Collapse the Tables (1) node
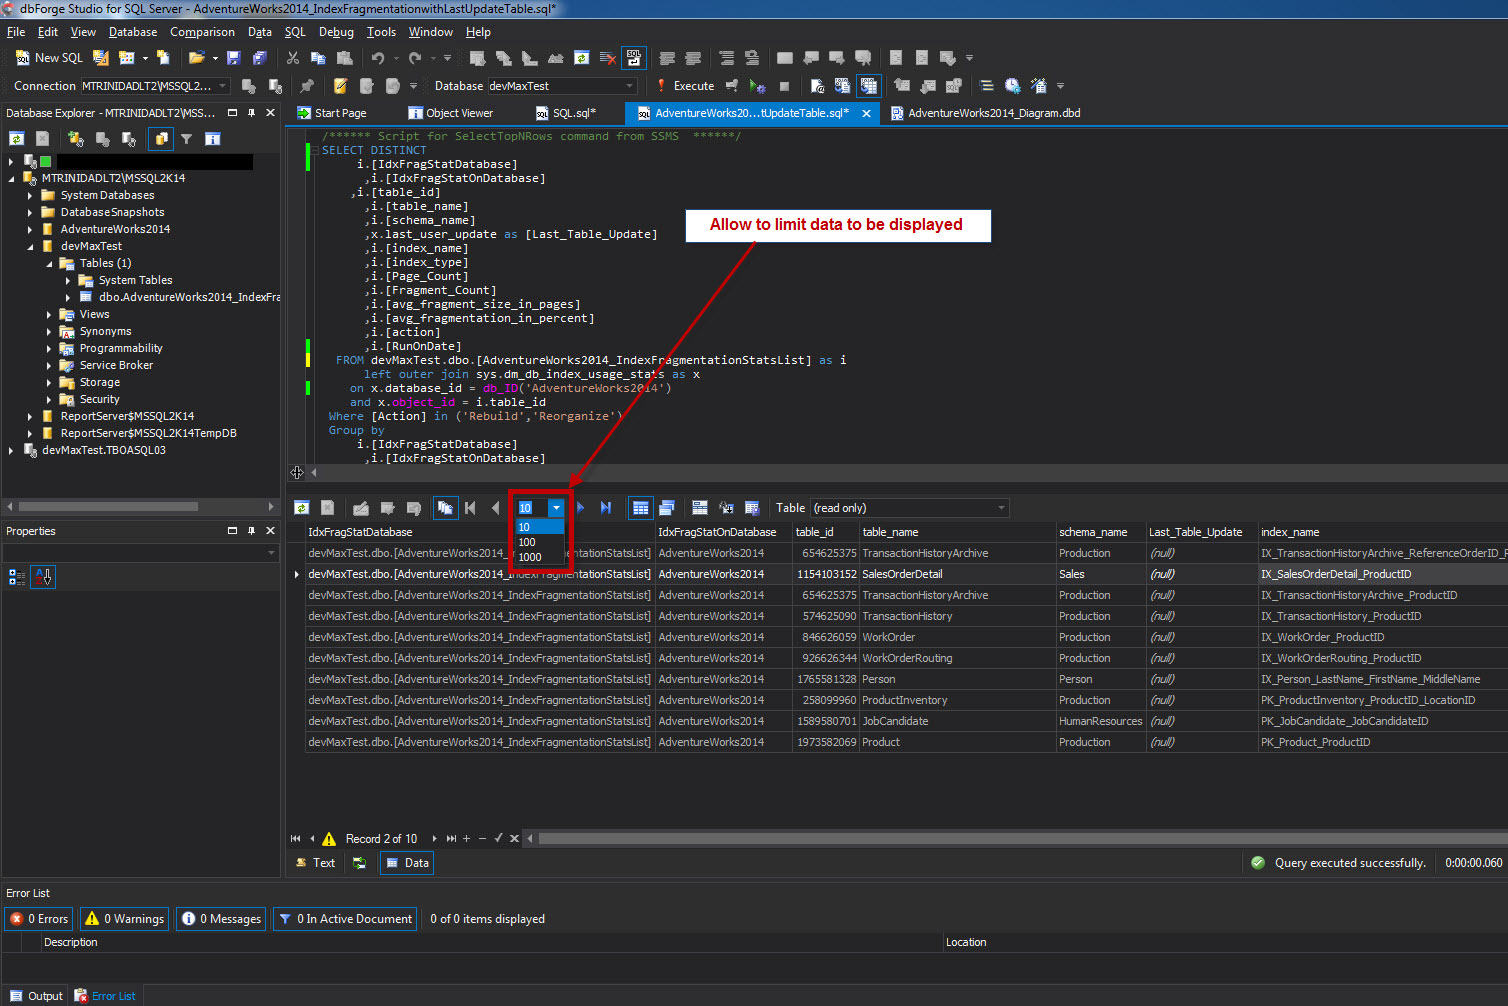The image size is (1508, 1006). tap(49, 263)
